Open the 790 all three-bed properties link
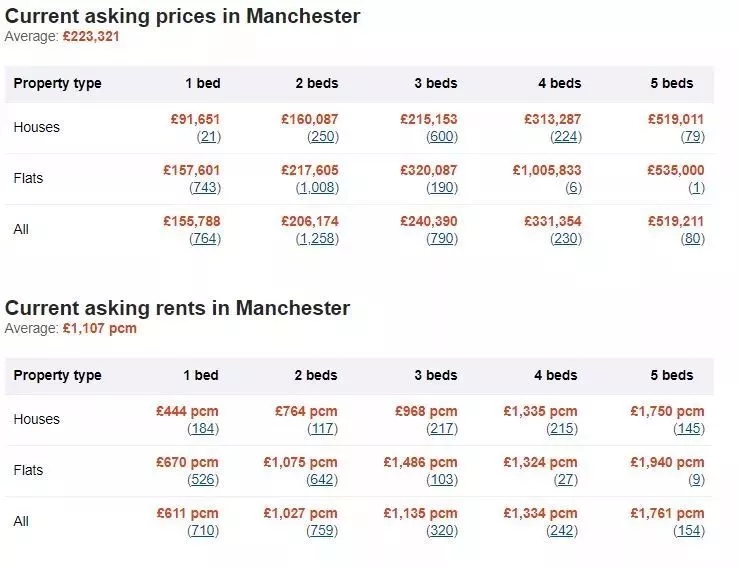Image resolution: width=739 pixels, height=568 pixels. (442, 239)
